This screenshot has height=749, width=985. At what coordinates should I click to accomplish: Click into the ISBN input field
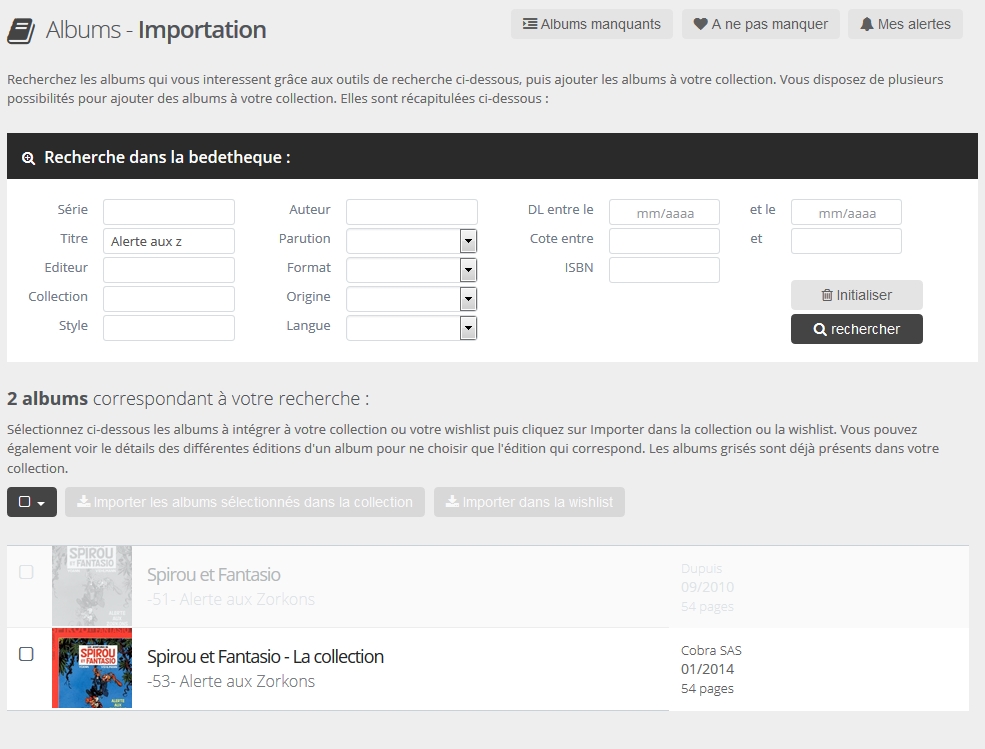(x=664, y=270)
